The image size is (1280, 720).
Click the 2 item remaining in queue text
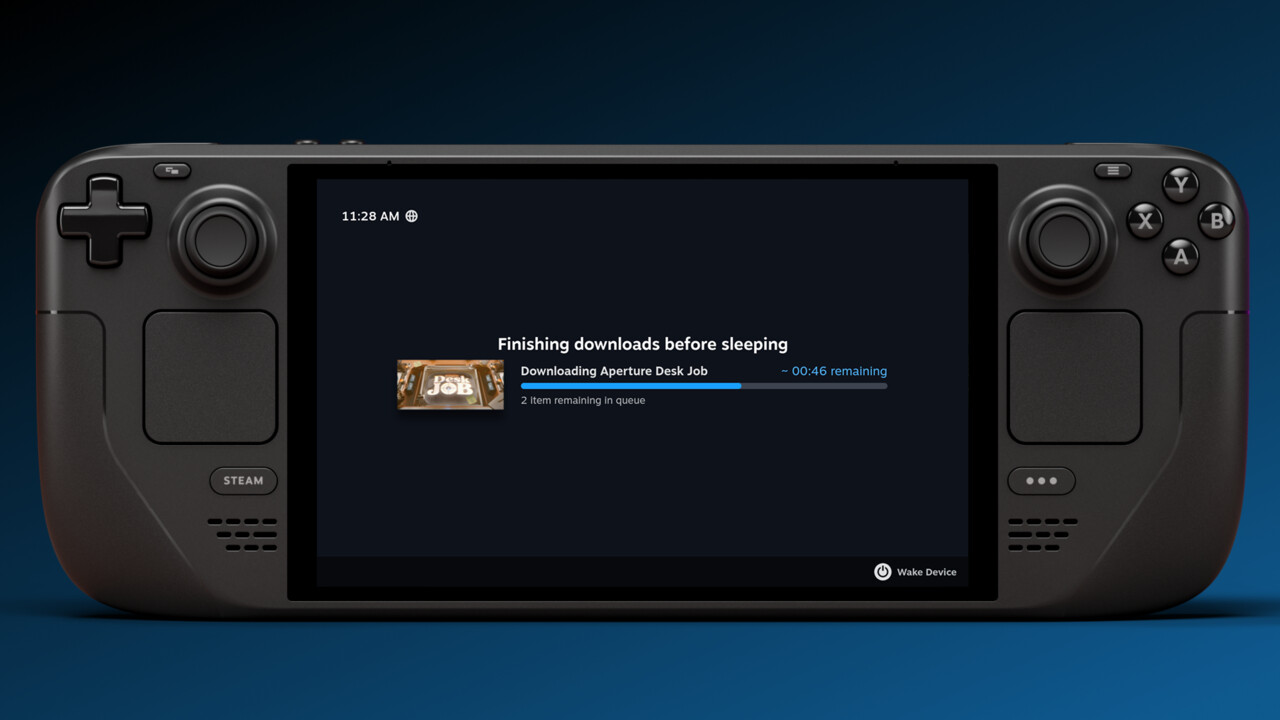[x=583, y=400]
